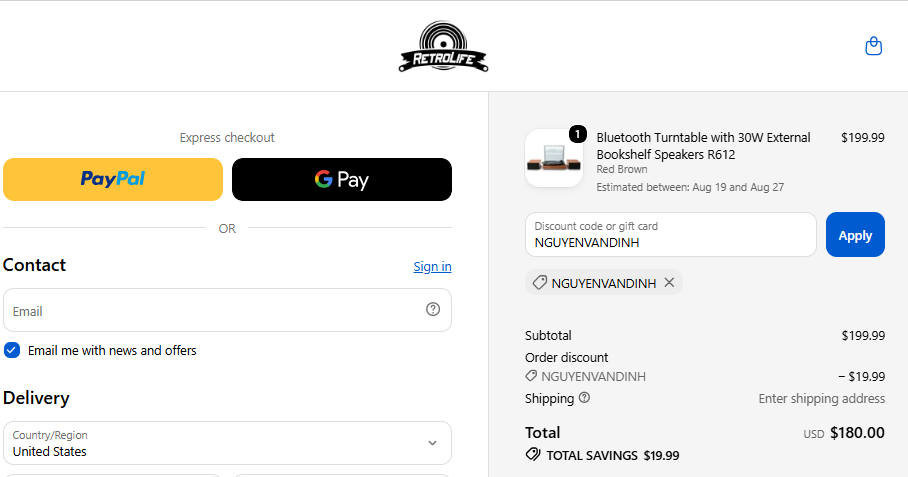Pay with Google Pay
The height and width of the screenshot is (477, 908).
[x=342, y=179]
